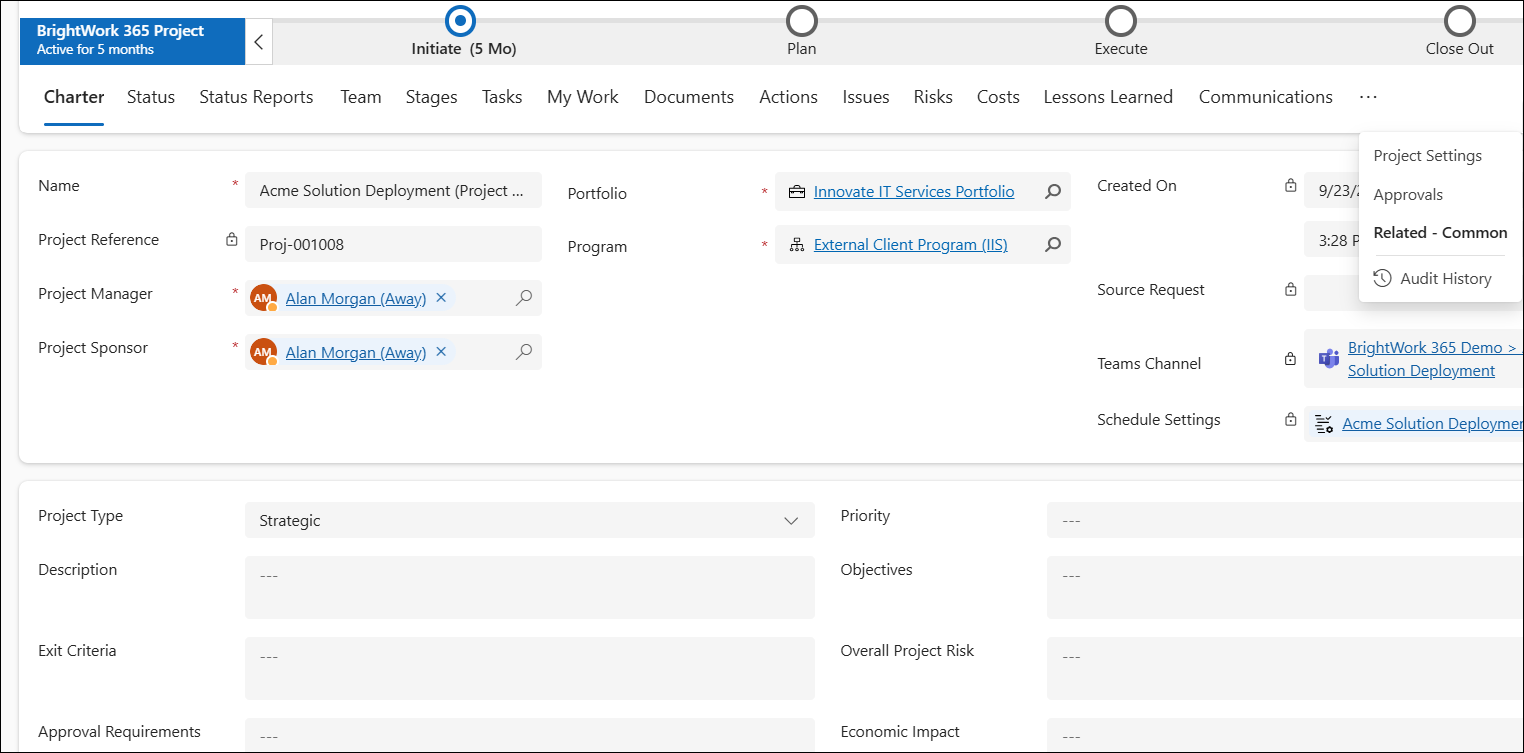
Task: Click the Project Manager avatar icon
Action: pyautogui.click(x=264, y=298)
